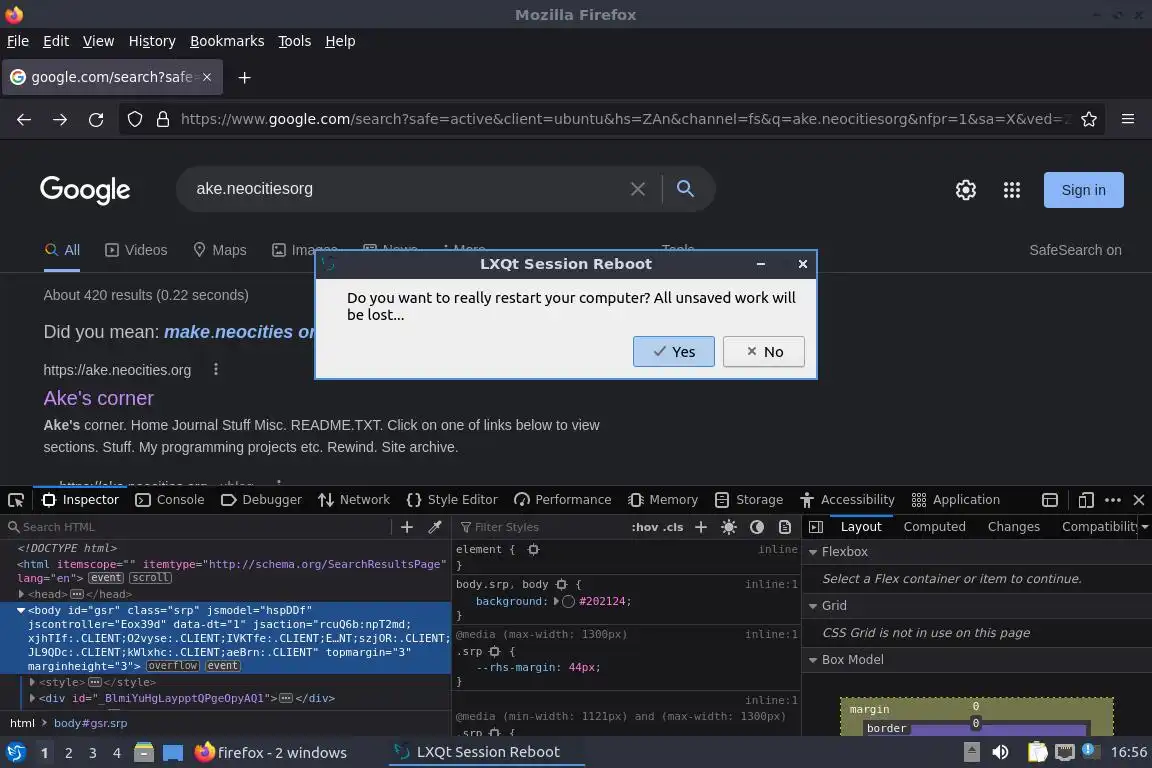
Task: Toggle the overflow badge on body
Action: (173, 666)
